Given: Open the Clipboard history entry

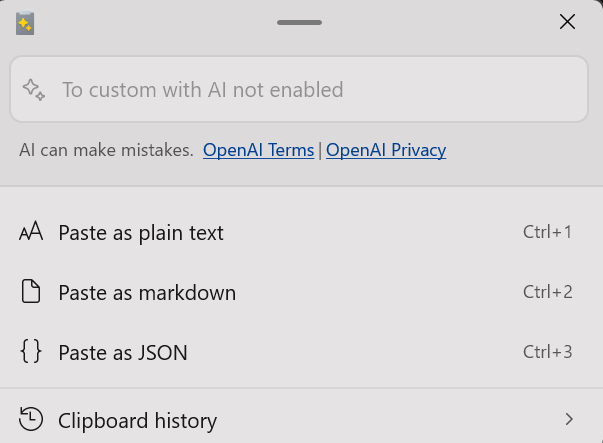Looking at the screenshot, I should pyautogui.click(x=302, y=419).
